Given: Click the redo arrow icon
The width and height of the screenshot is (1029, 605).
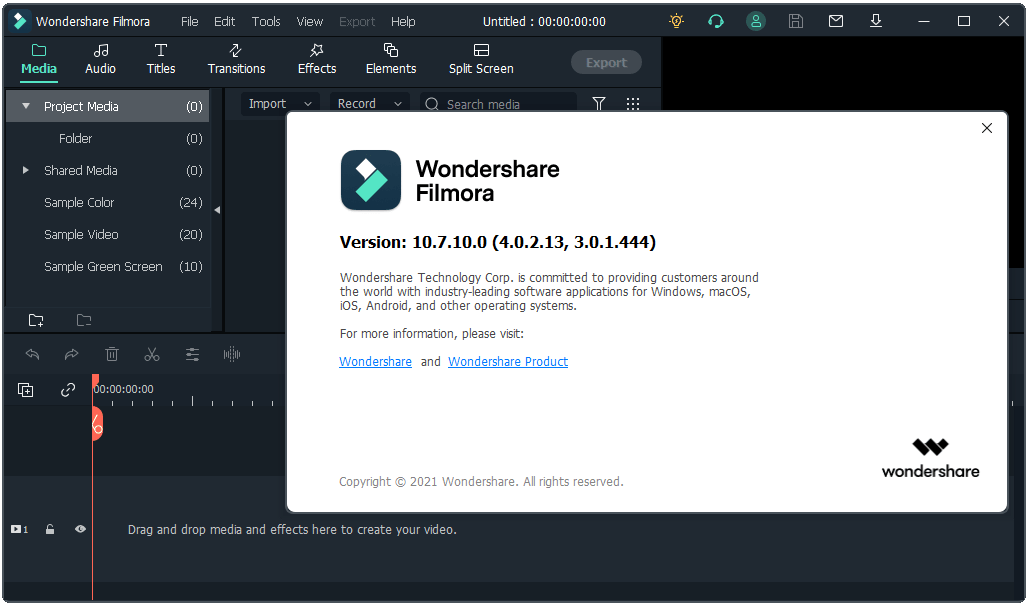Looking at the screenshot, I should [x=72, y=354].
